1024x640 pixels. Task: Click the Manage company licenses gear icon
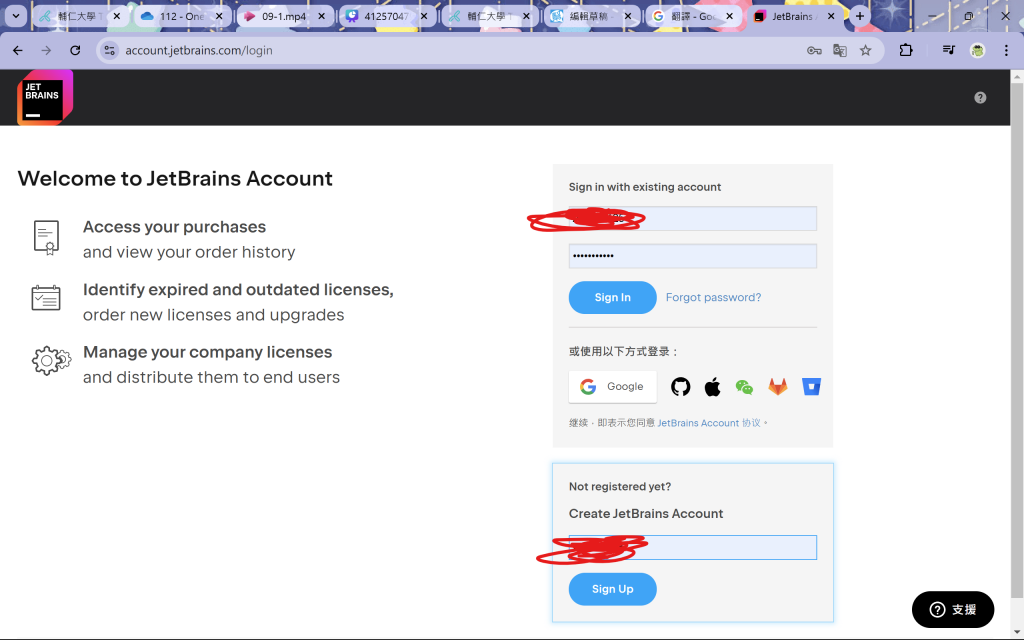pyautogui.click(x=51, y=360)
